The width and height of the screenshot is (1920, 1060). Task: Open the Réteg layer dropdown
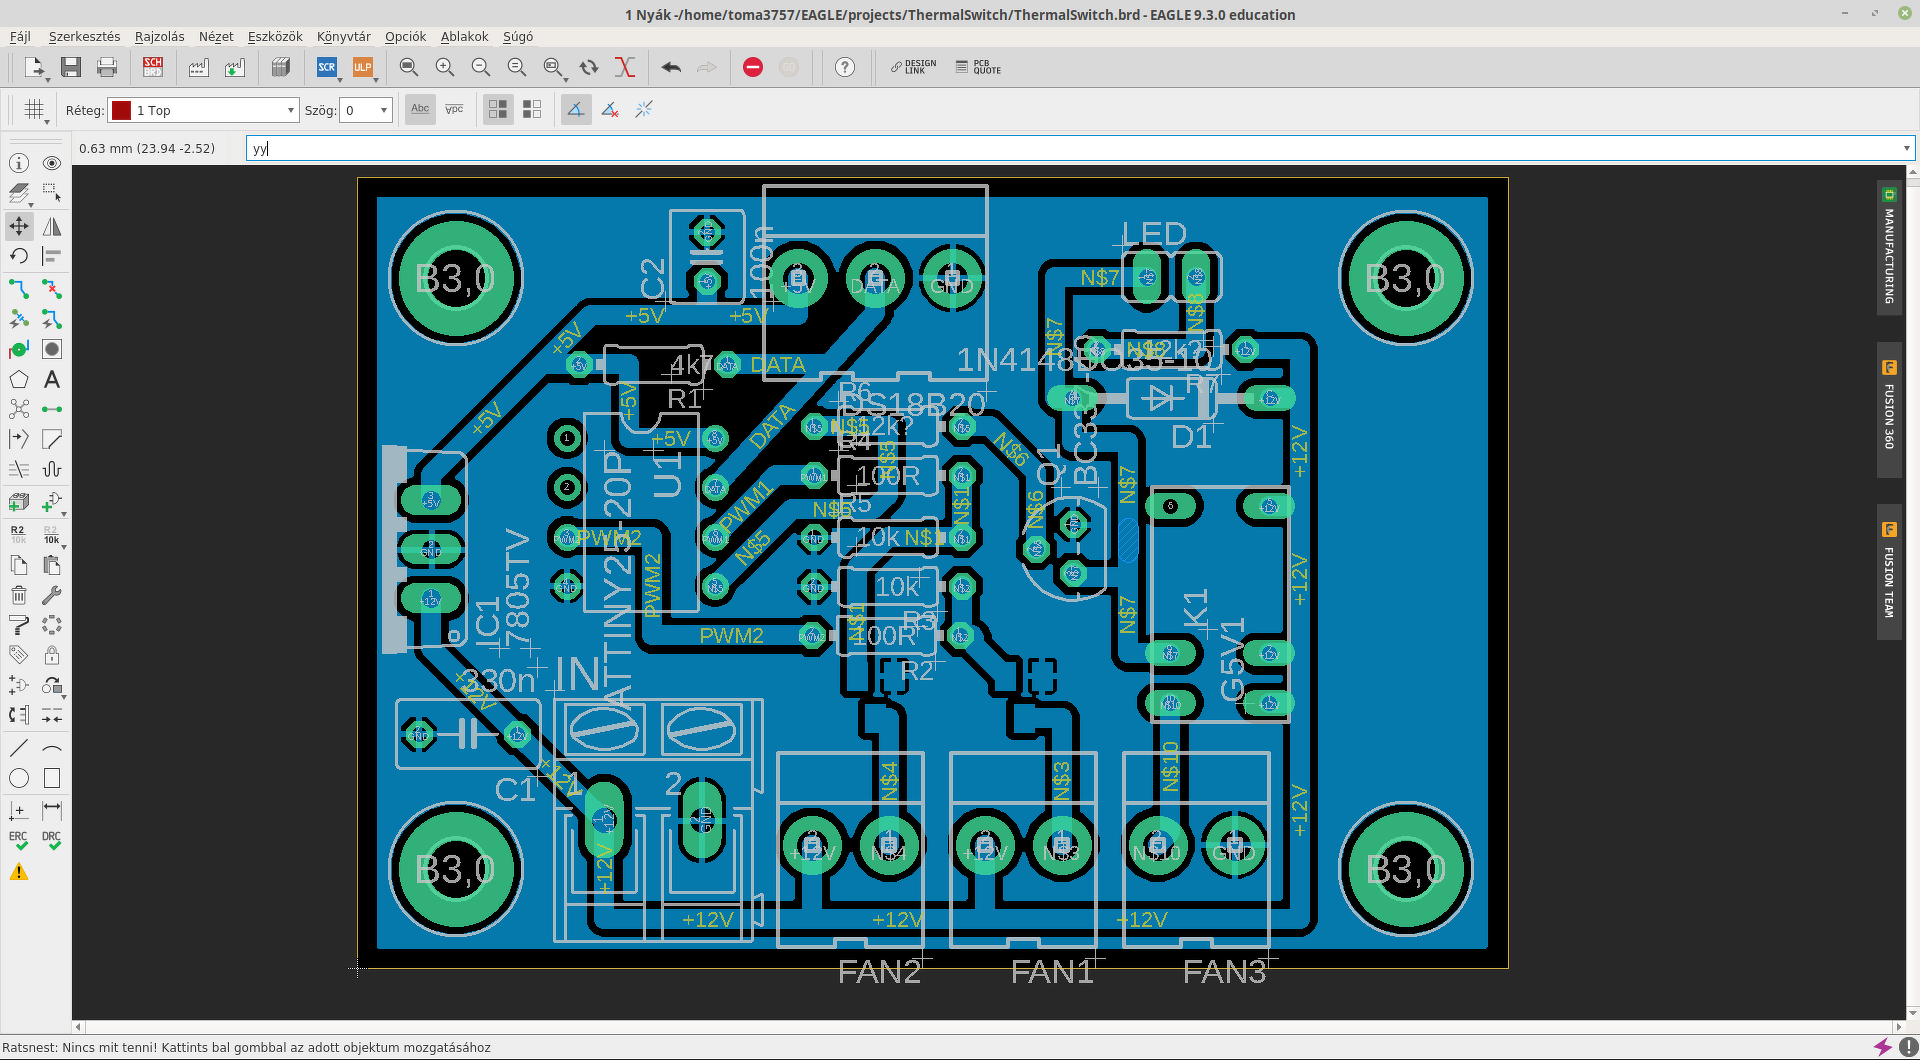204,110
